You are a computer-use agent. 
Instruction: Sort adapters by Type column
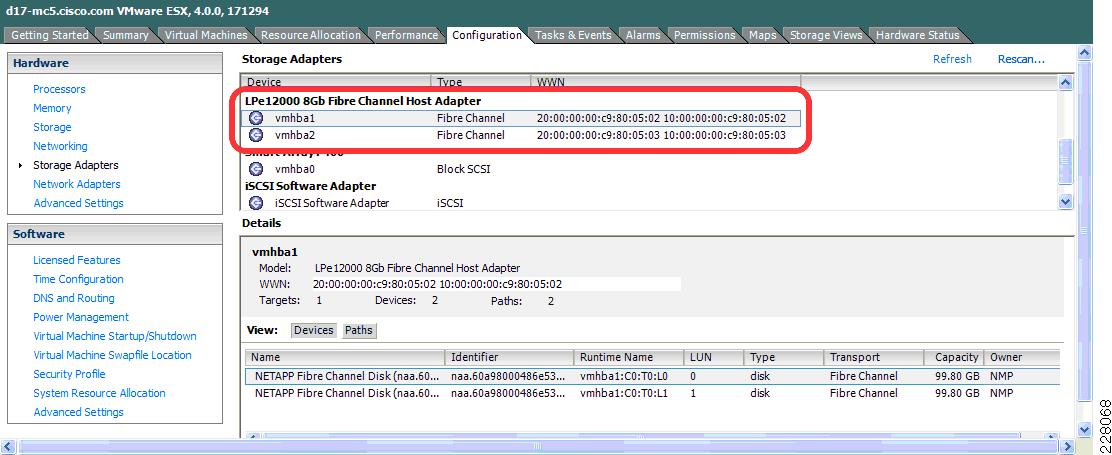pyautogui.click(x=481, y=82)
